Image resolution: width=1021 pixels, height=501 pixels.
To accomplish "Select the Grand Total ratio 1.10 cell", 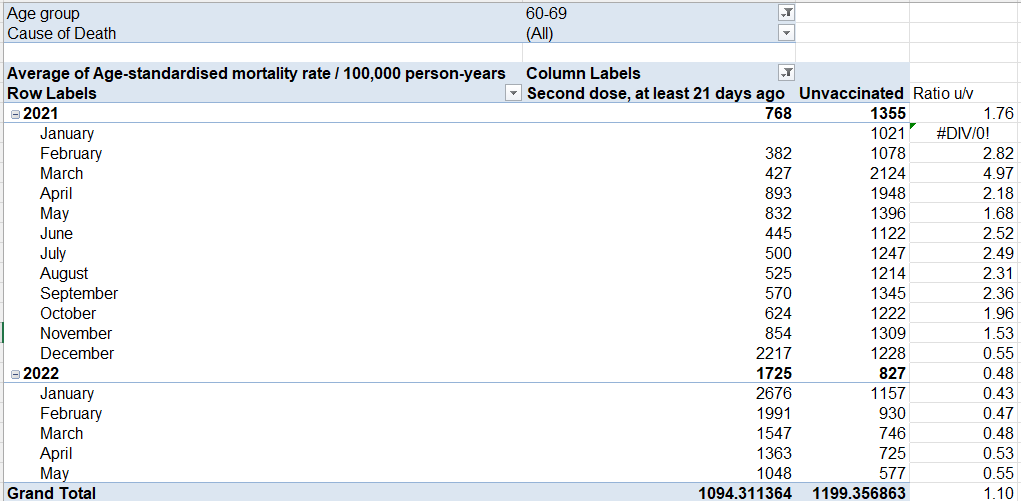I will (x=965, y=493).
